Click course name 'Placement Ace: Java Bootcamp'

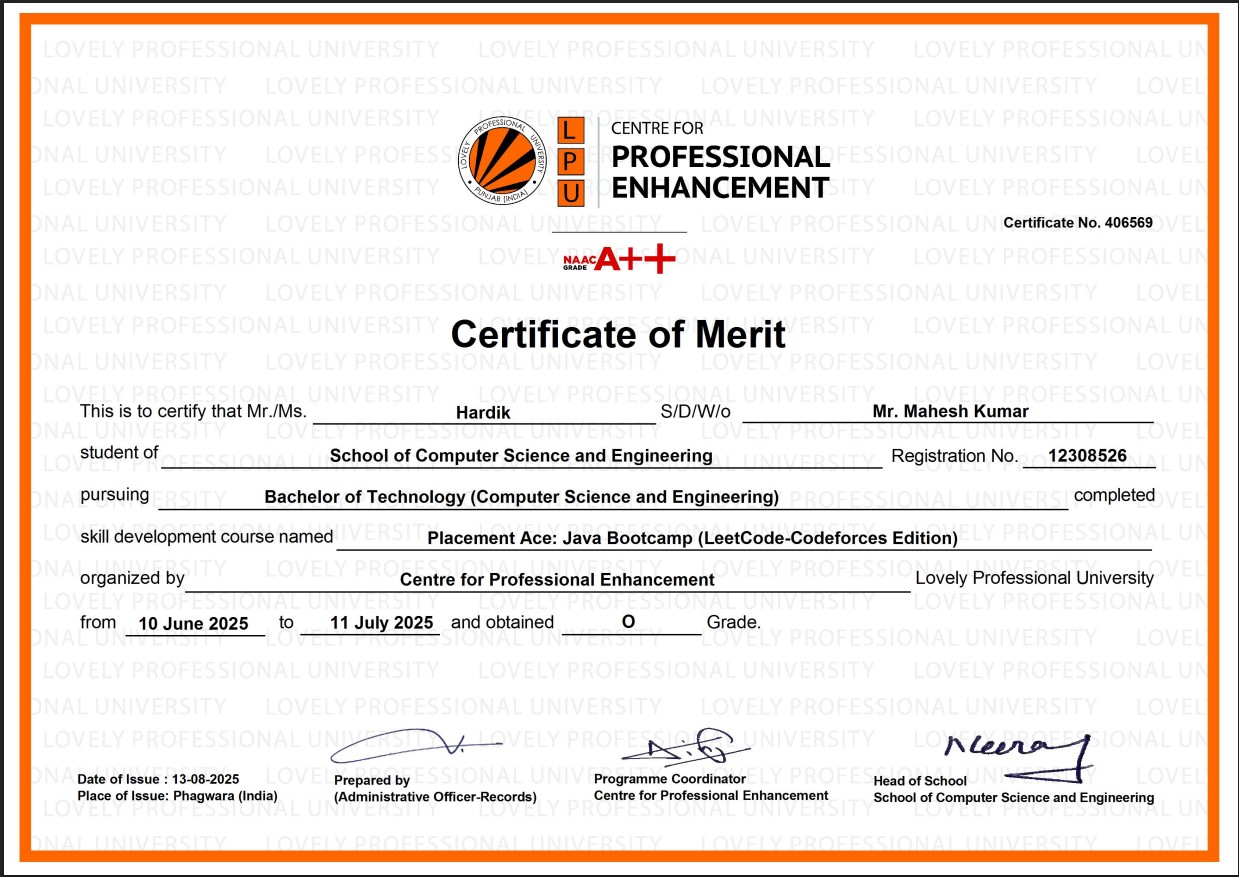pyautogui.click(x=559, y=538)
